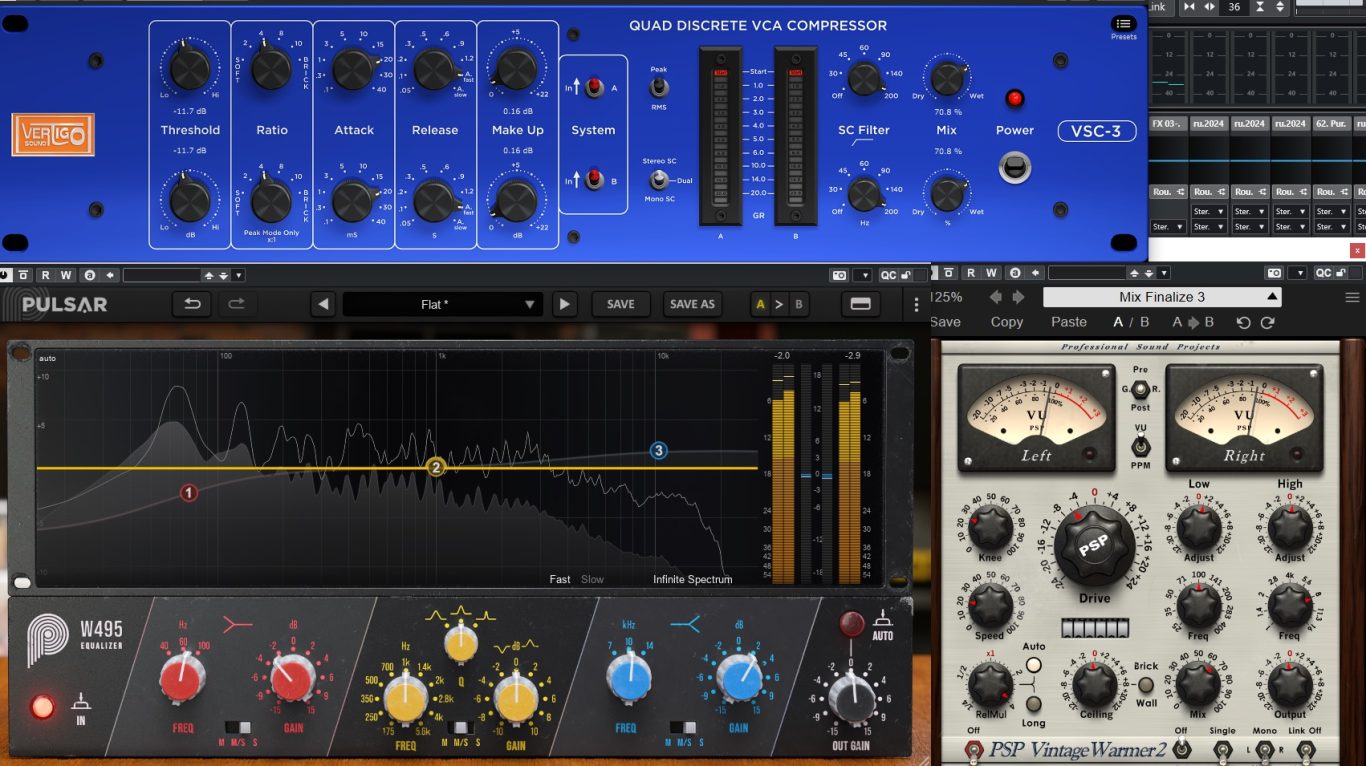Toggle the VSC-3 Power switch

point(1014,167)
